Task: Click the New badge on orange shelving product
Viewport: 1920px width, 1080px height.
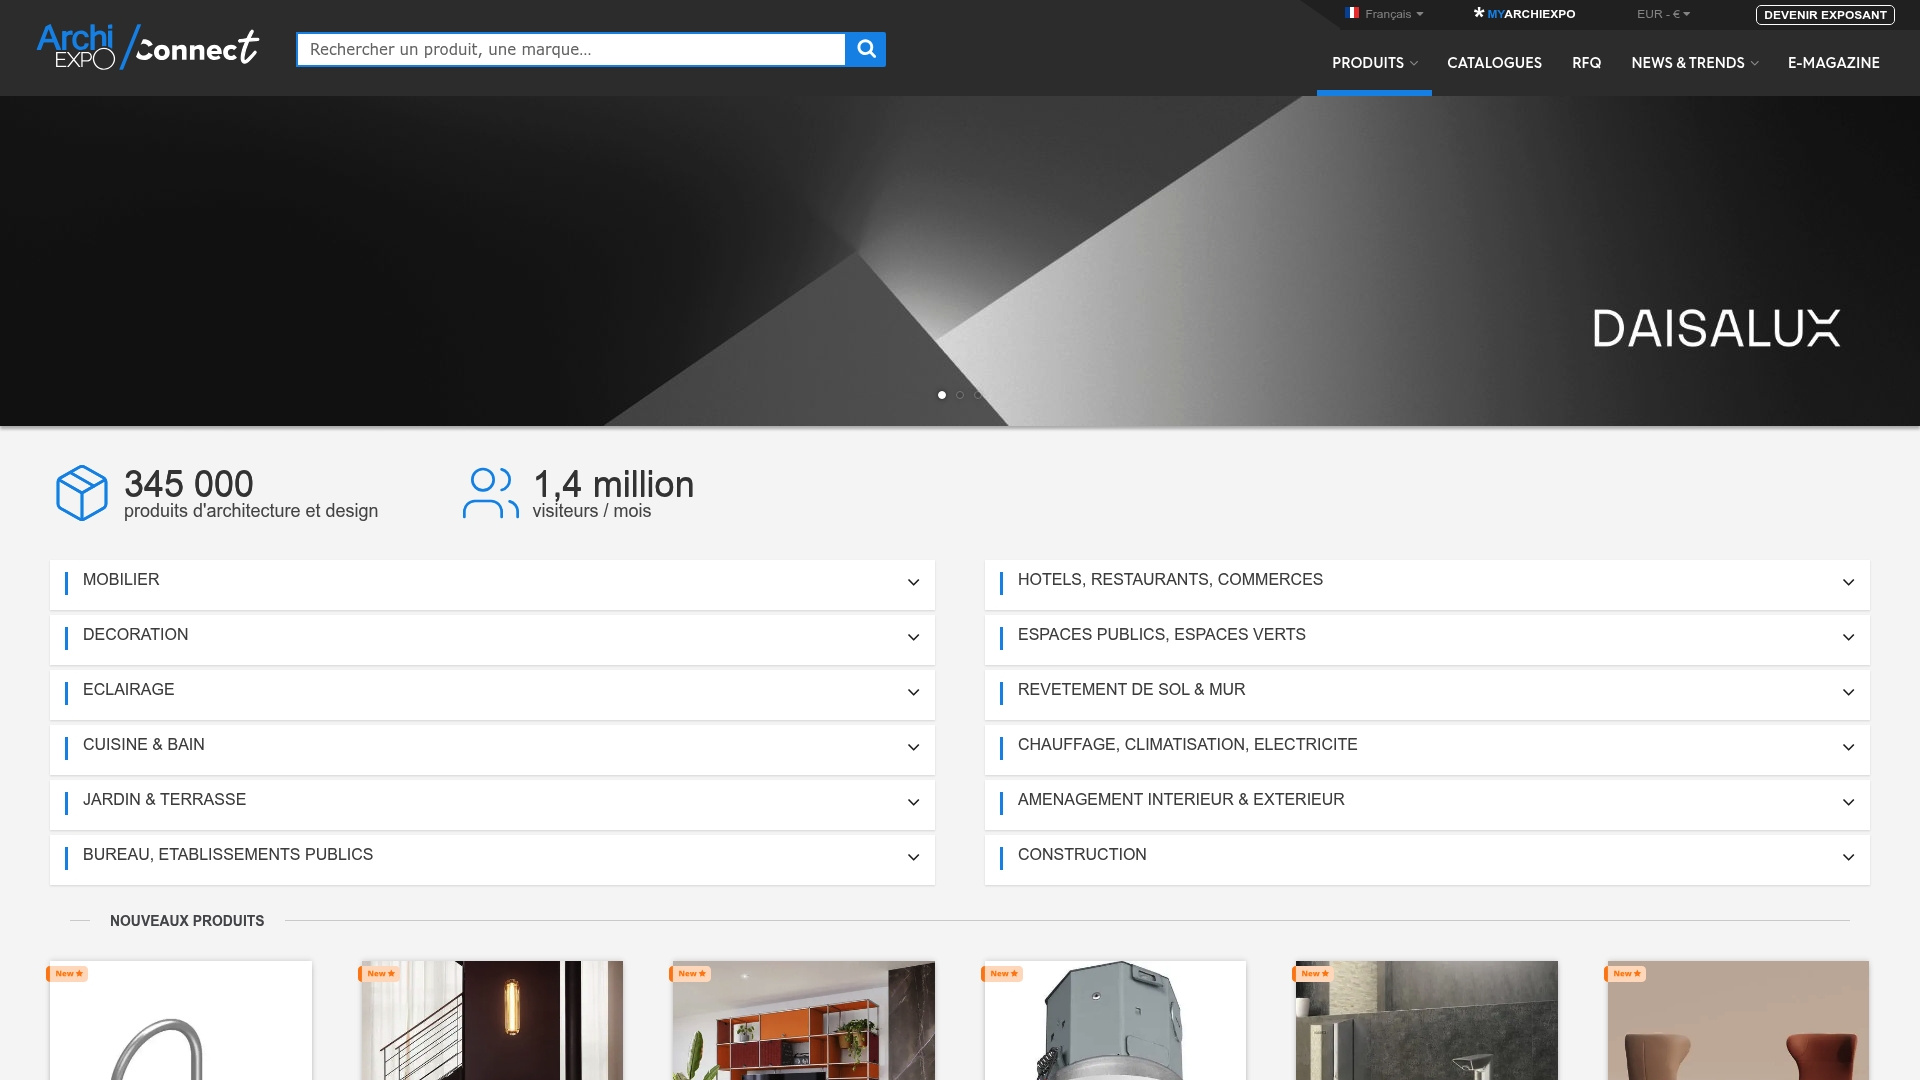Action: 691,973
